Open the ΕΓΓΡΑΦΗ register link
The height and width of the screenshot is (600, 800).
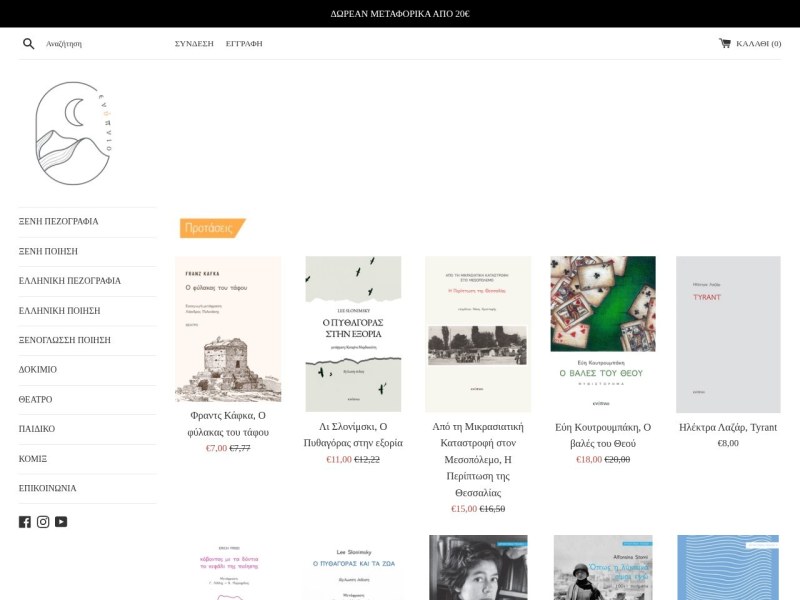244,44
